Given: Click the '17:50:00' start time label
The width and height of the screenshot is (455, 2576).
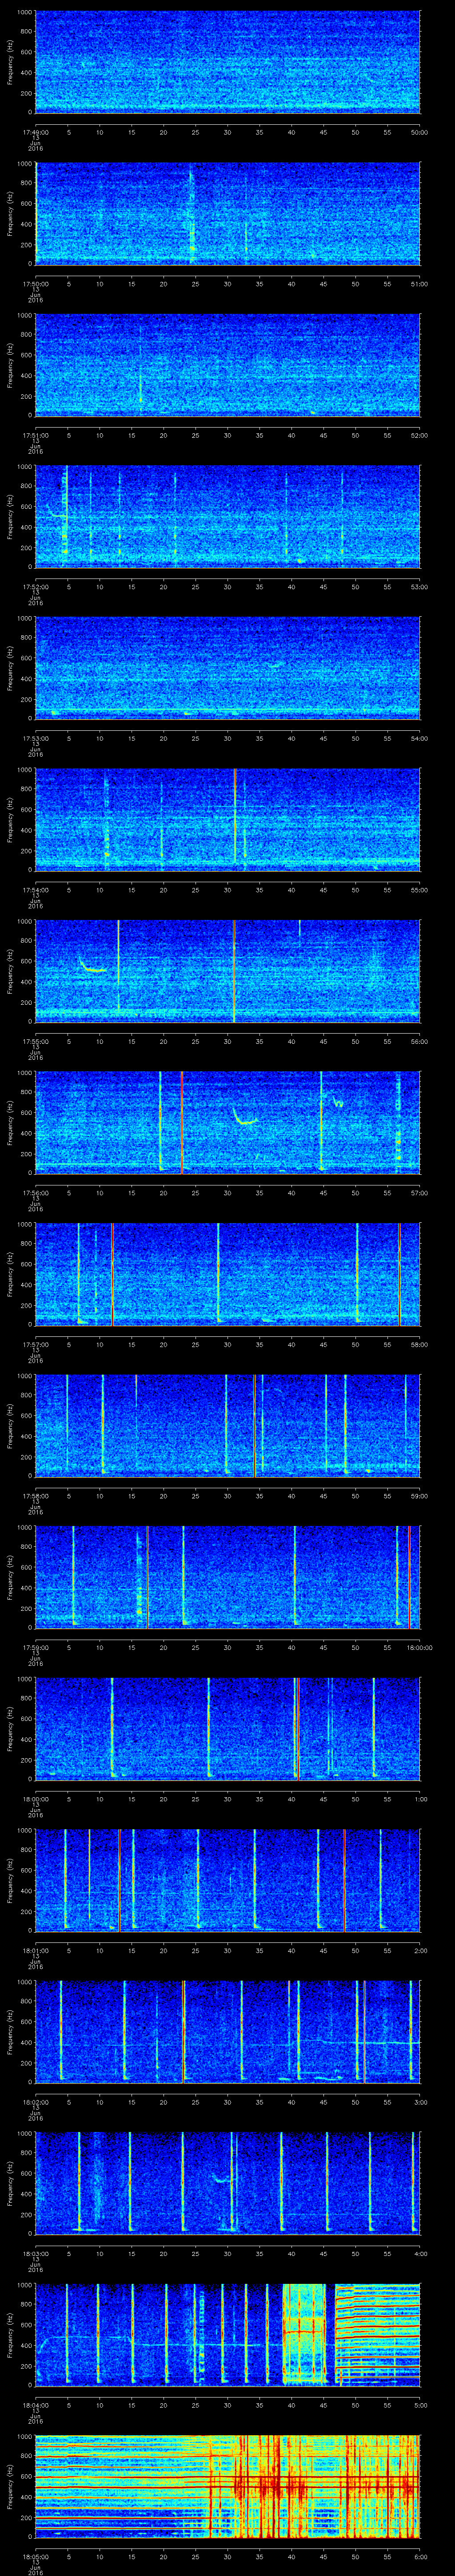Looking at the screenshot, I should click(x=35, y=284).
